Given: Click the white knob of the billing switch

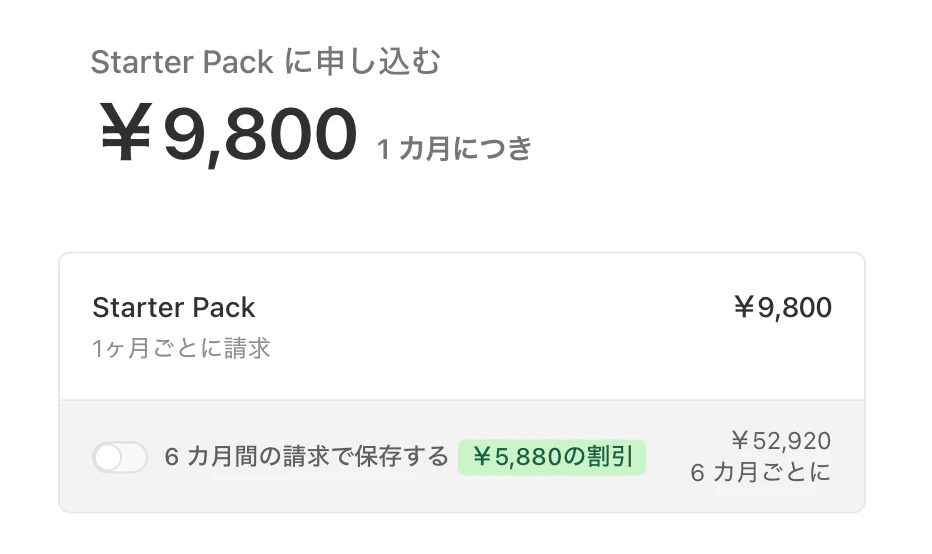Looking at the screenshot, I should pyautogui.click(x=108, y=458).
